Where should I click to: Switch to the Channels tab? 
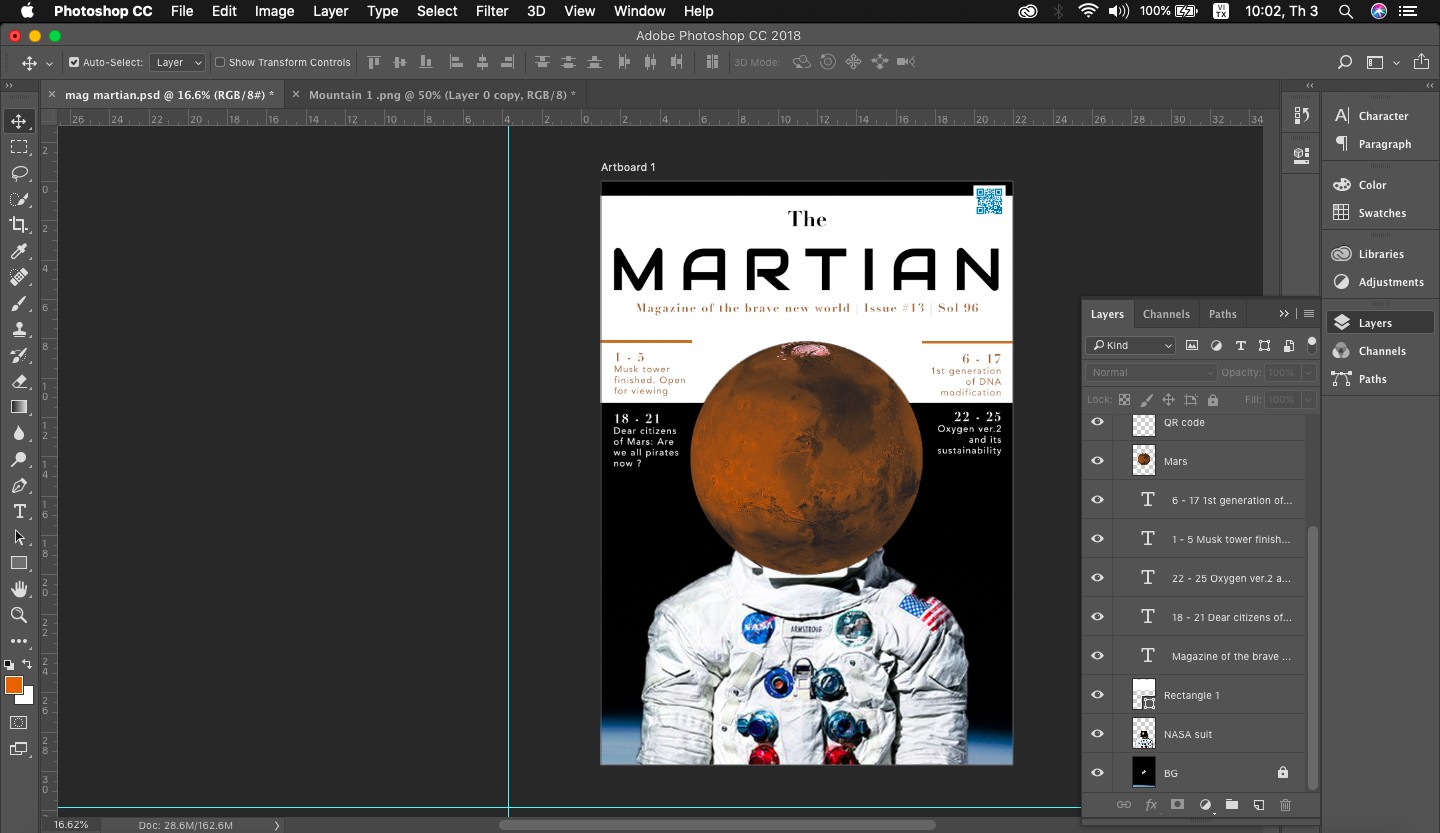1166,314
